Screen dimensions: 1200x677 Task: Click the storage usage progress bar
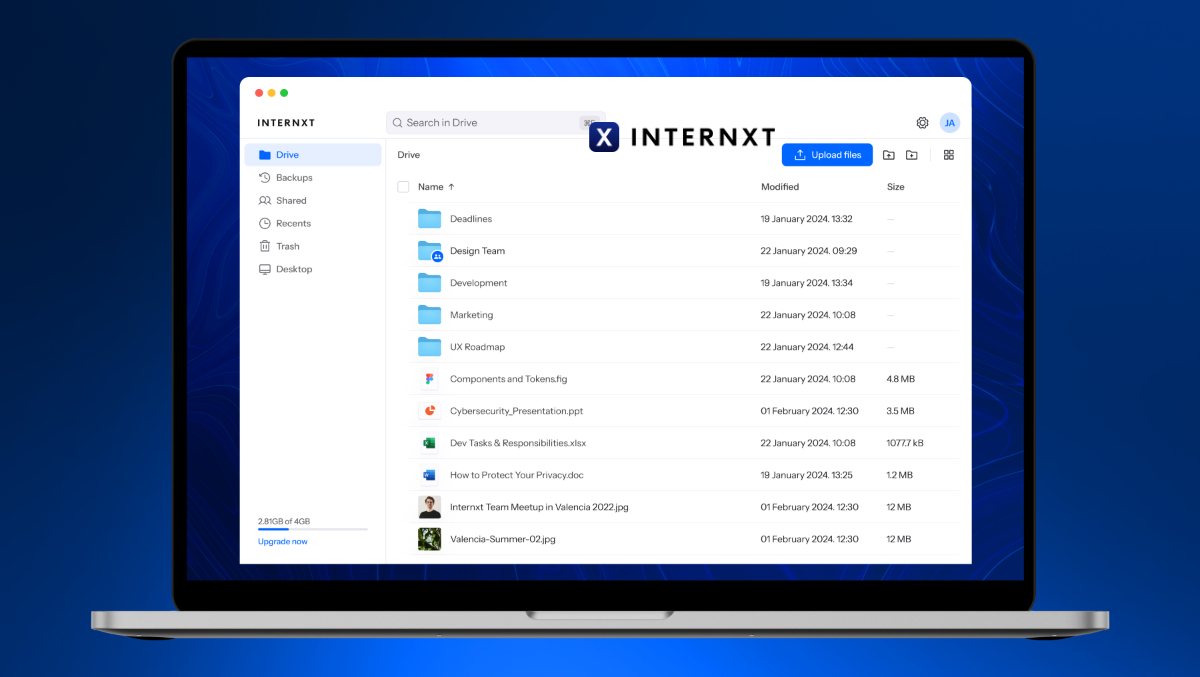(312, 529)
